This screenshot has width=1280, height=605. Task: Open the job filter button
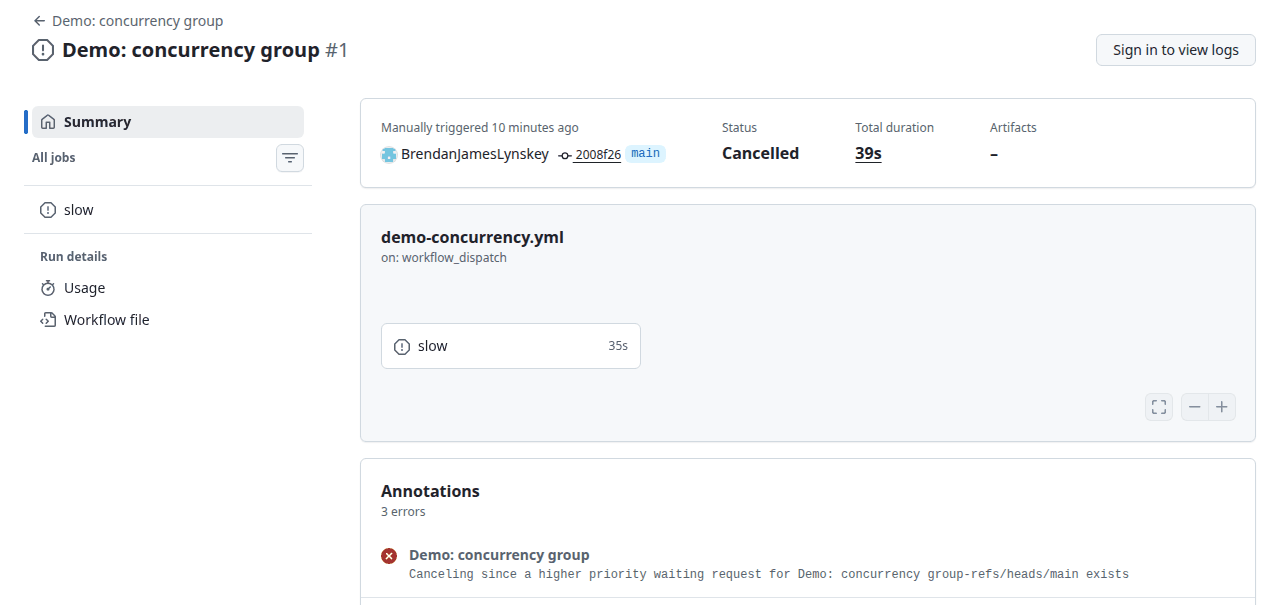point(290,158)
